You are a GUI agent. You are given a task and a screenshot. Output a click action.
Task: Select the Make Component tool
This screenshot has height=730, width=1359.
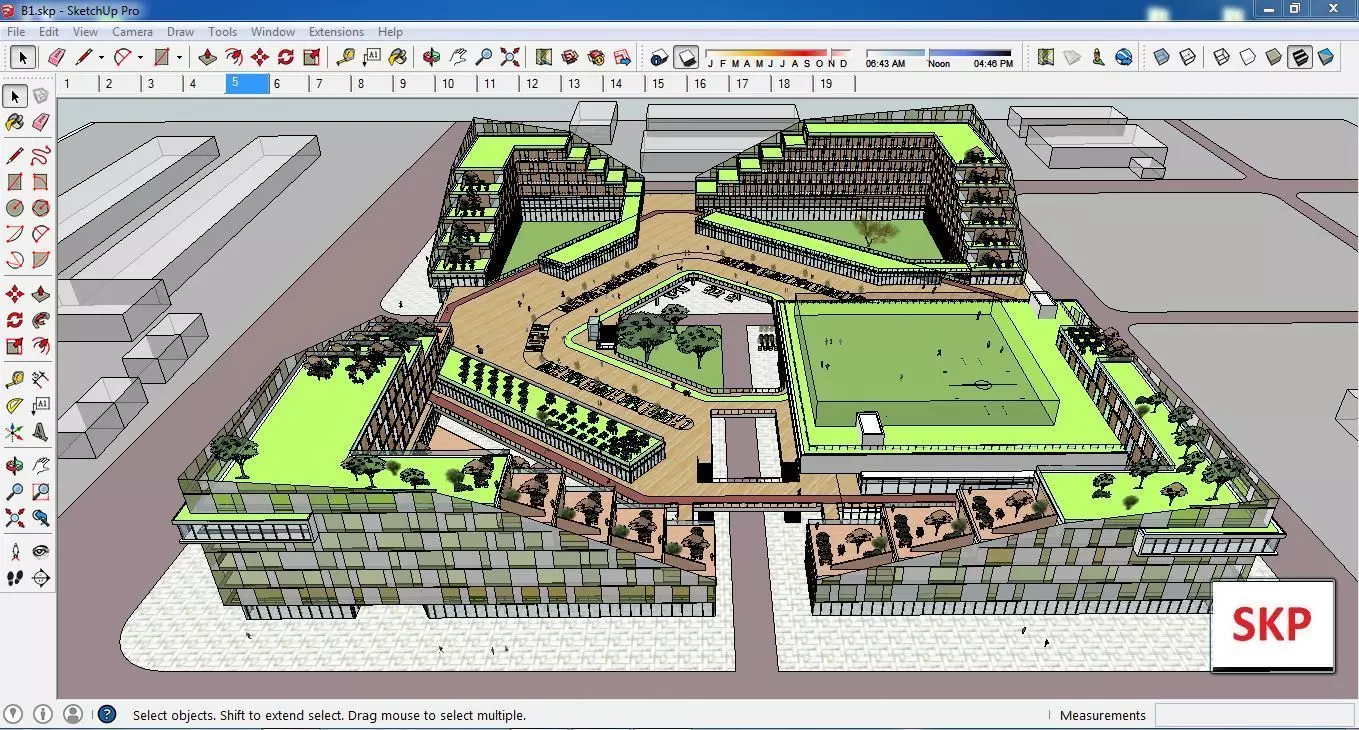pos(40,96)
